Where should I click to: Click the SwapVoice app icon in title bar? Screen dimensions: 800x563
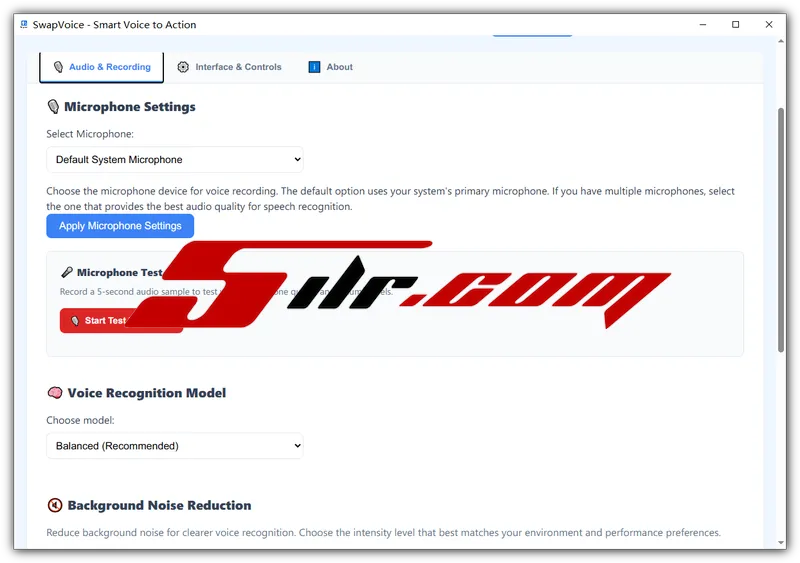[23, 25]
